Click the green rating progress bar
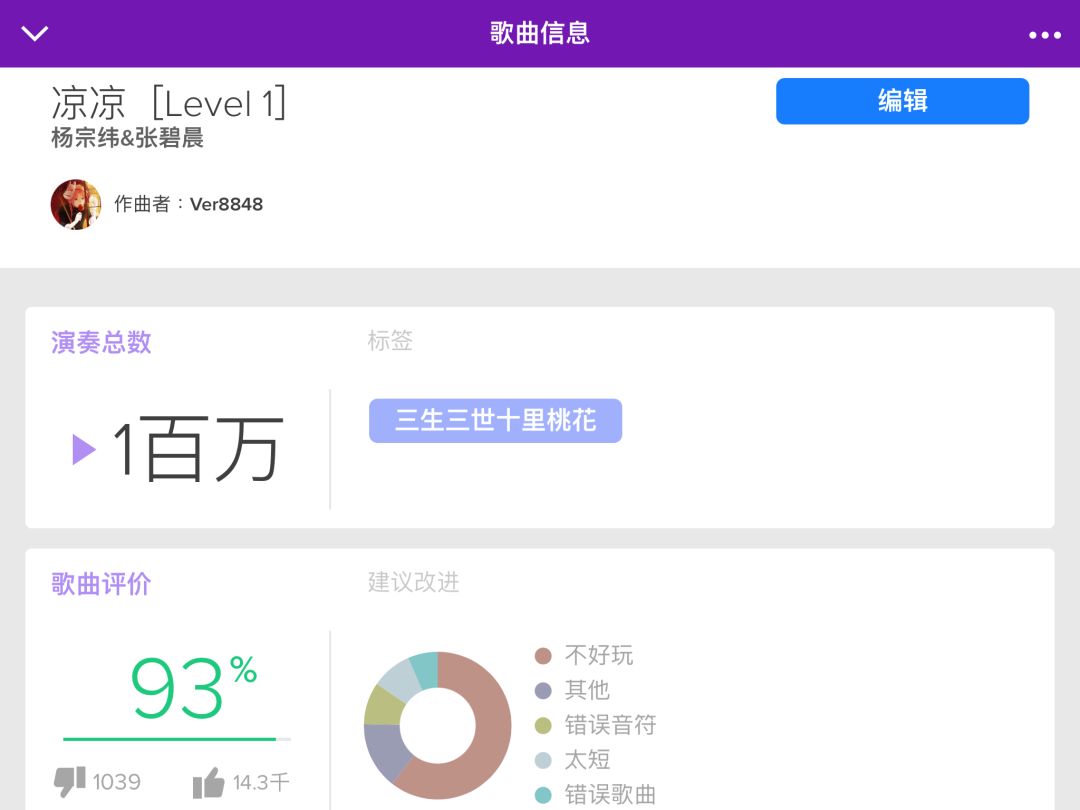Viewport: 1080px width, 810px height. coord(176,739)
